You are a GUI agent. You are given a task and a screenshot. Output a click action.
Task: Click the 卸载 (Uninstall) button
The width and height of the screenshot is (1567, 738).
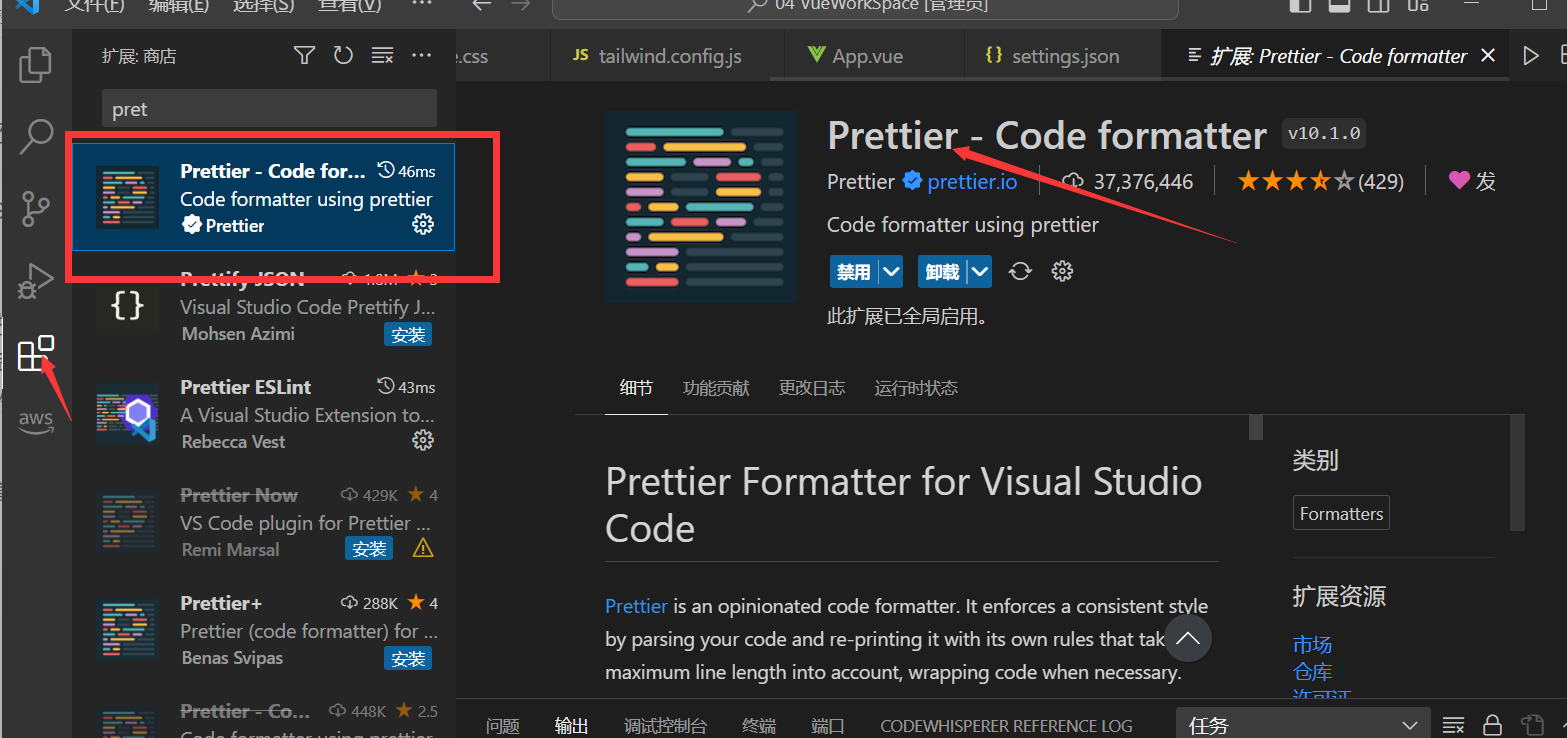(x=942, y=271)
